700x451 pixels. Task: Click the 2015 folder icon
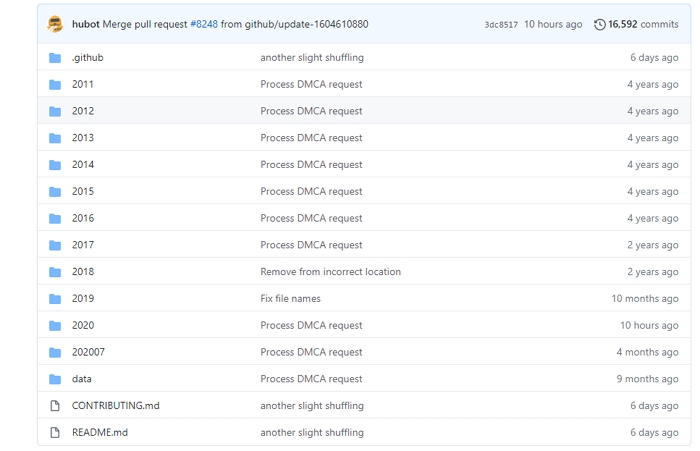pyautogui.click(x=55, y=192)
